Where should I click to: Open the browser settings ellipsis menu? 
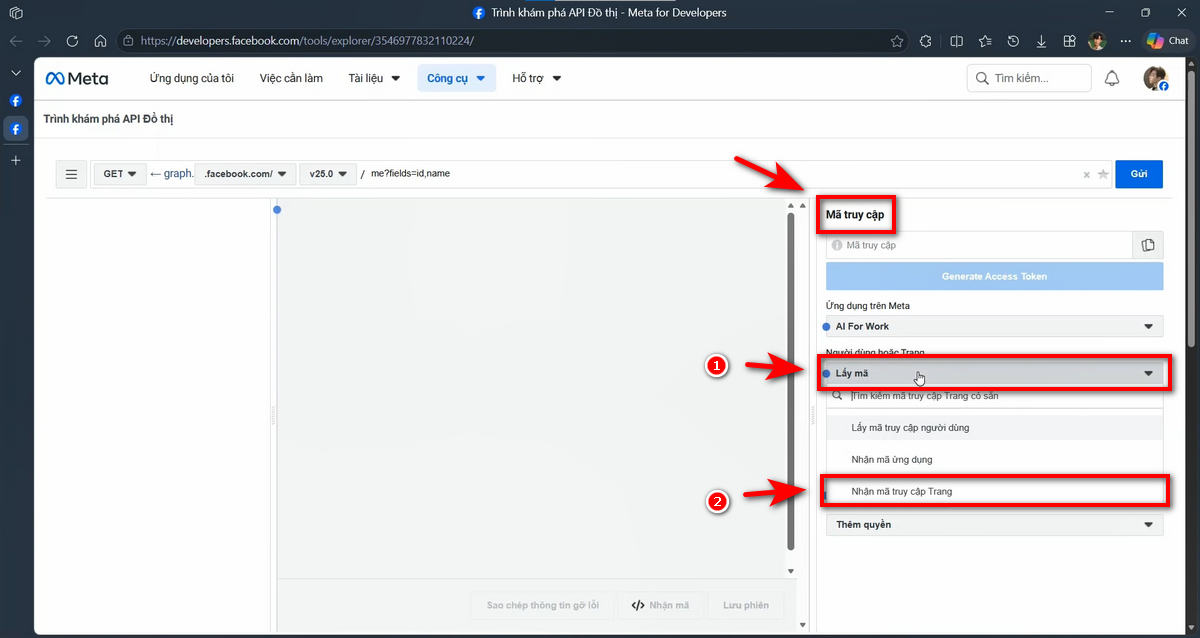point(1127,41)
